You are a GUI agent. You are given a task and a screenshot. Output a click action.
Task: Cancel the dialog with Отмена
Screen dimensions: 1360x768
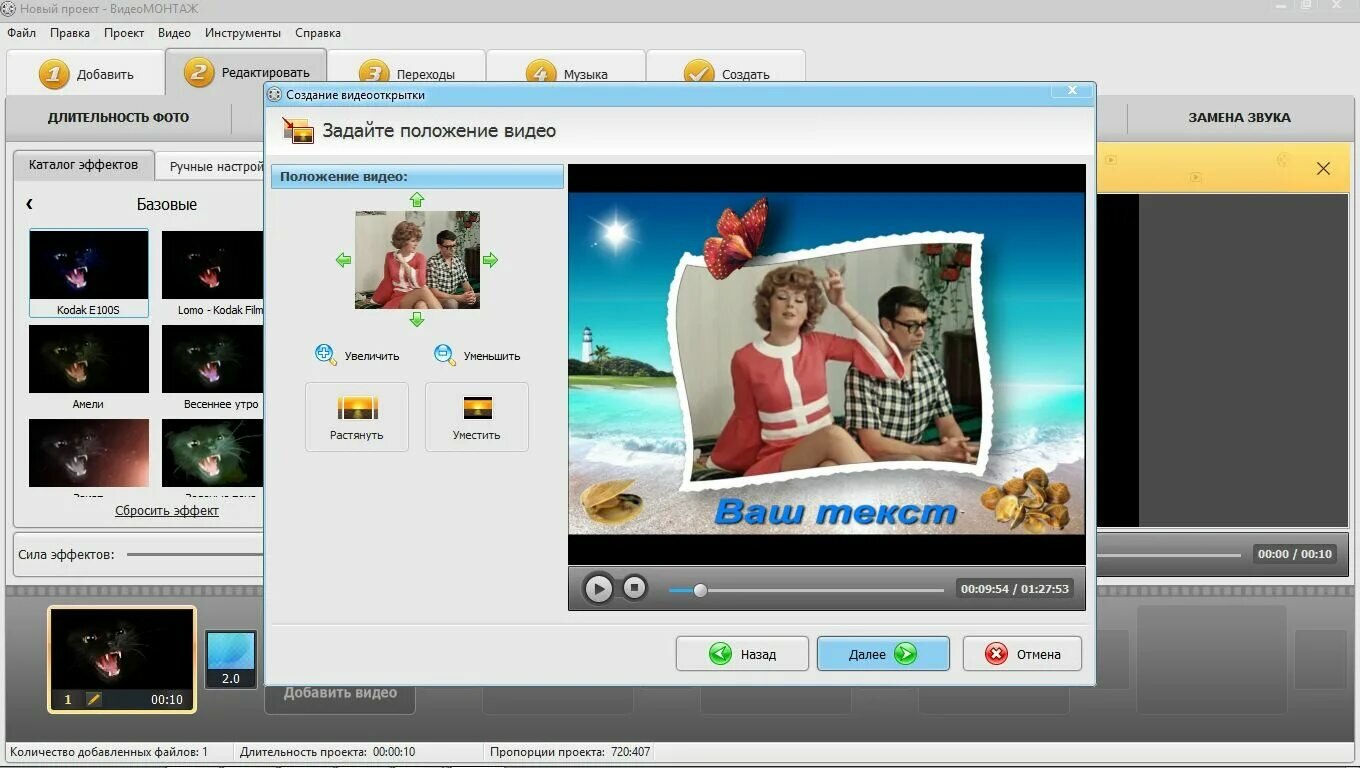[1022, 654]
